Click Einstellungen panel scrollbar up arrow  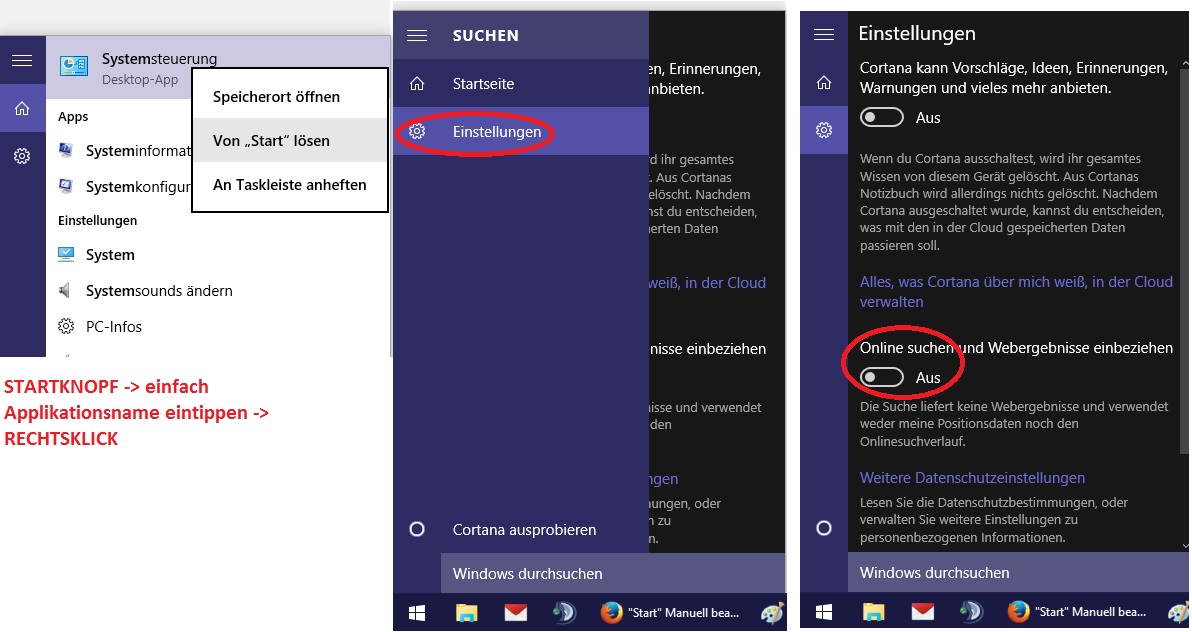click(1186, 62)
